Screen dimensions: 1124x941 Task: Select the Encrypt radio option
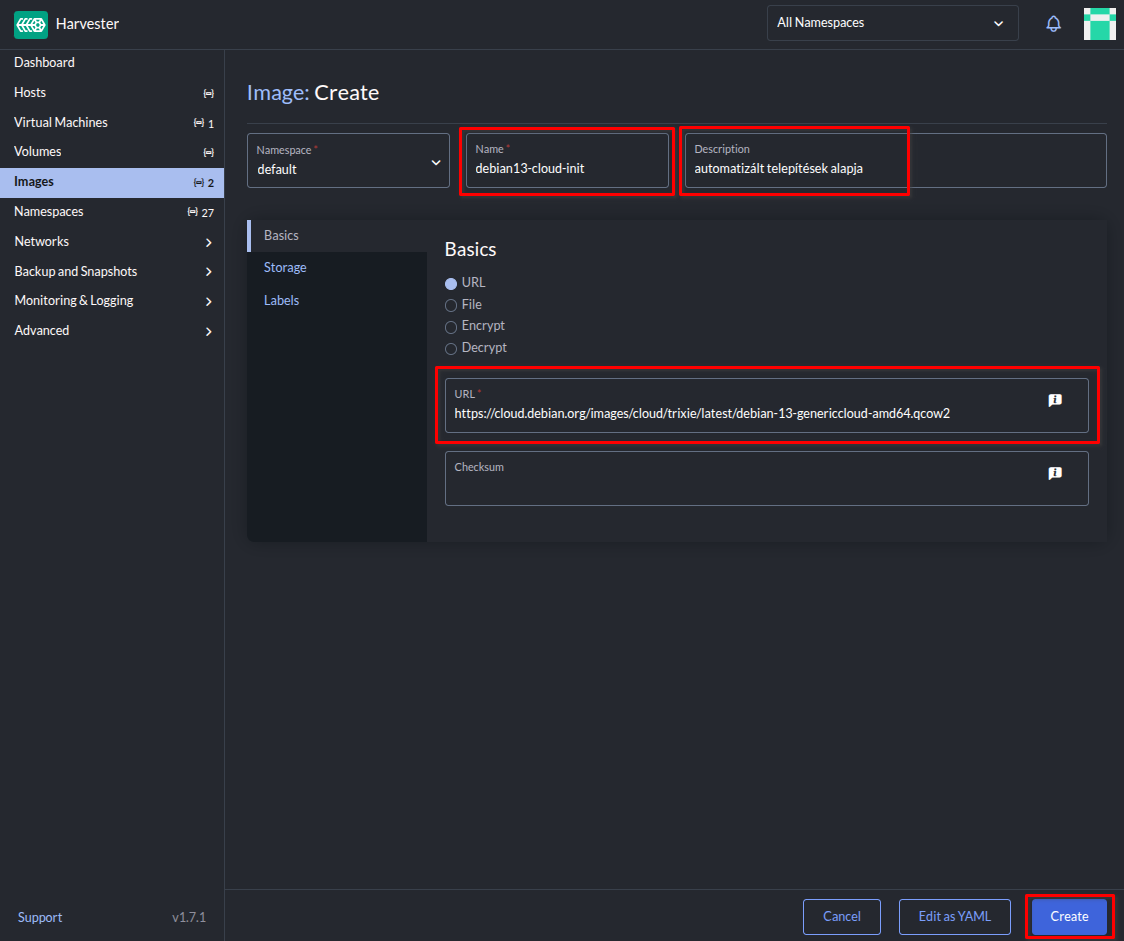click(x=451, y=327)
